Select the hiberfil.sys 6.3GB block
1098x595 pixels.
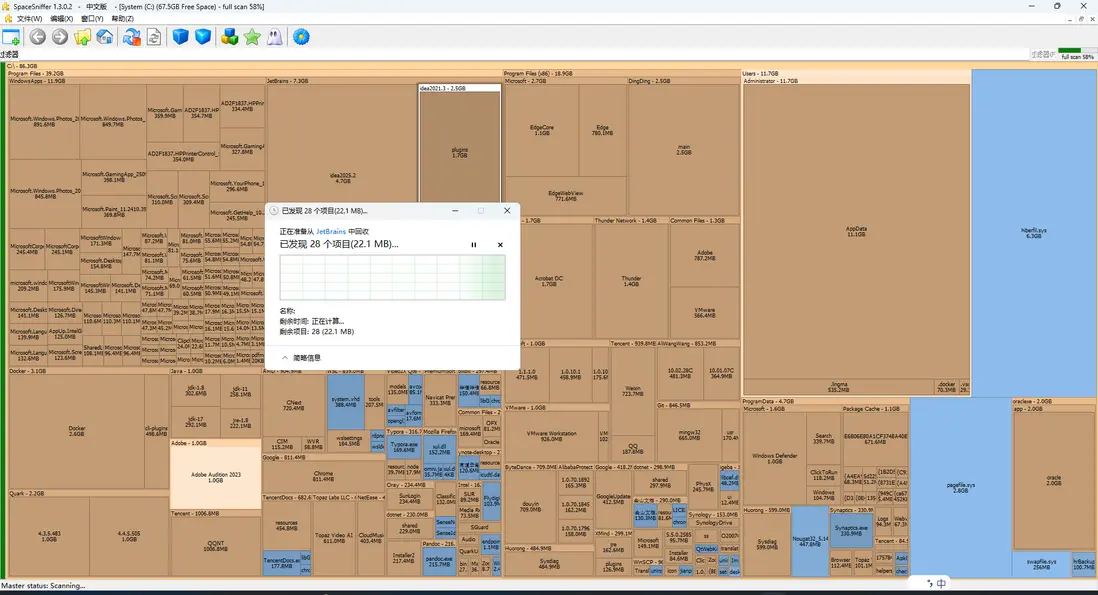pyautogui.click(x=1033, y=233)
